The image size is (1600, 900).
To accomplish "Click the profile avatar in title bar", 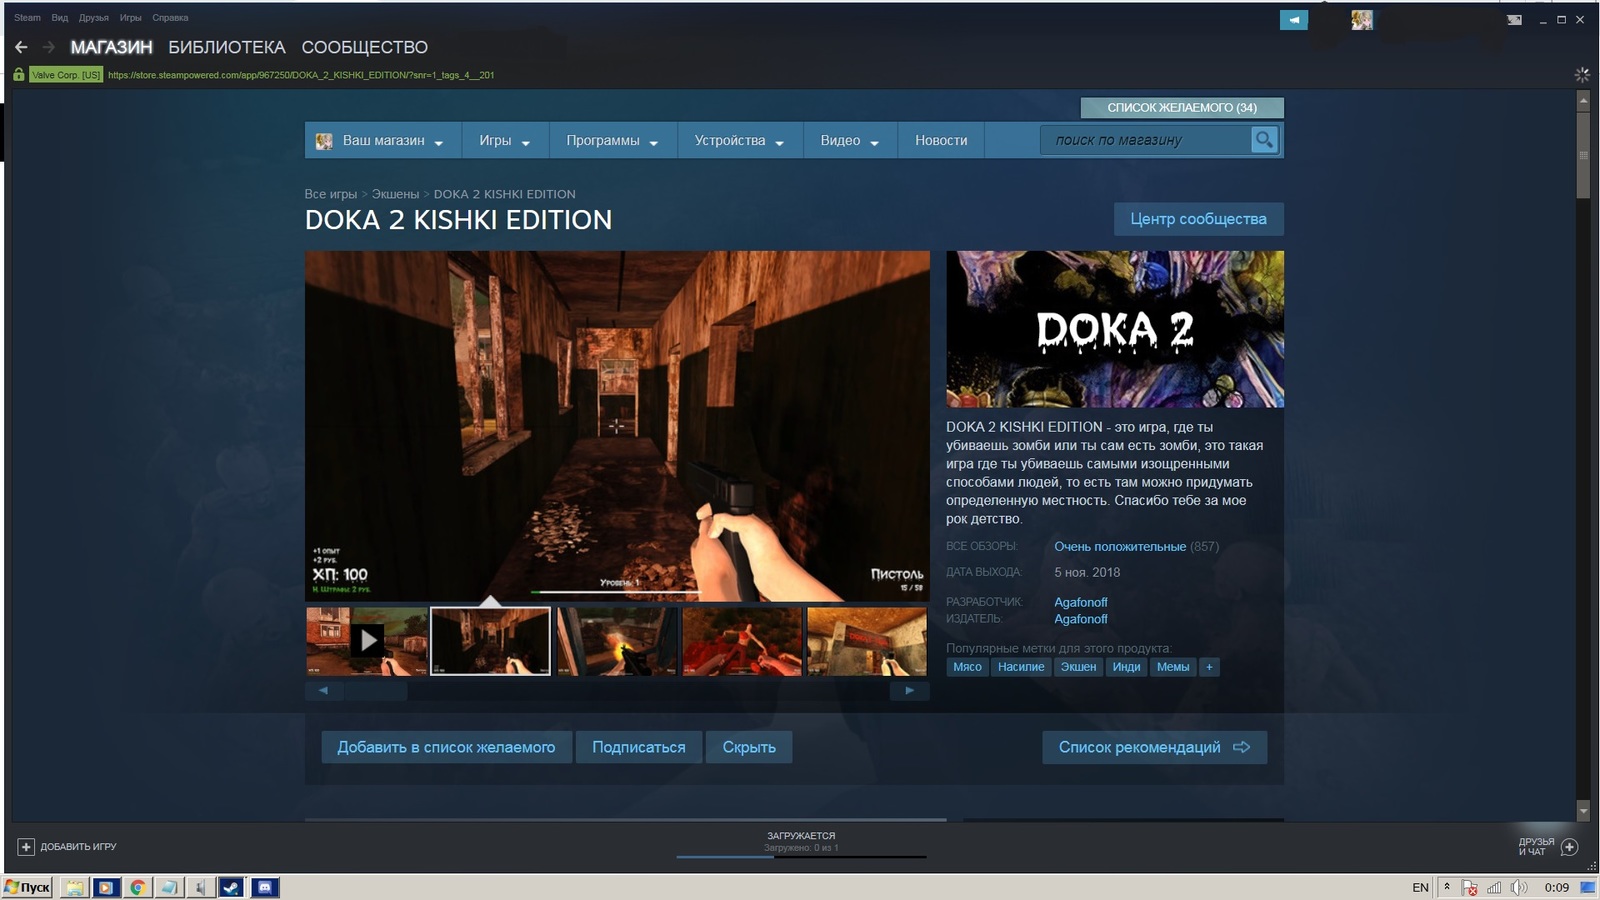I will click(1361, 20).
